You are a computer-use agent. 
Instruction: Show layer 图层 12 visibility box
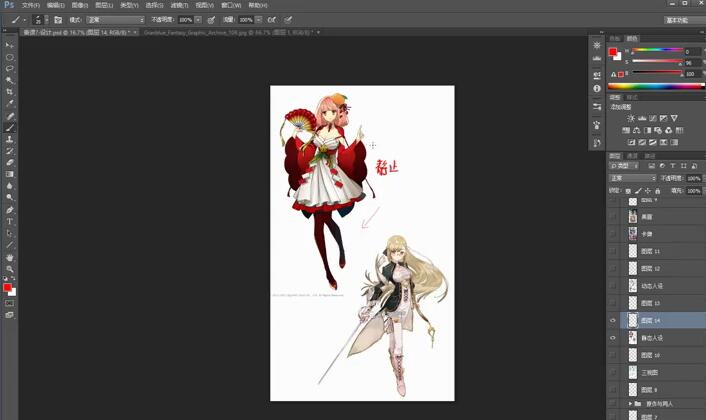612,268
